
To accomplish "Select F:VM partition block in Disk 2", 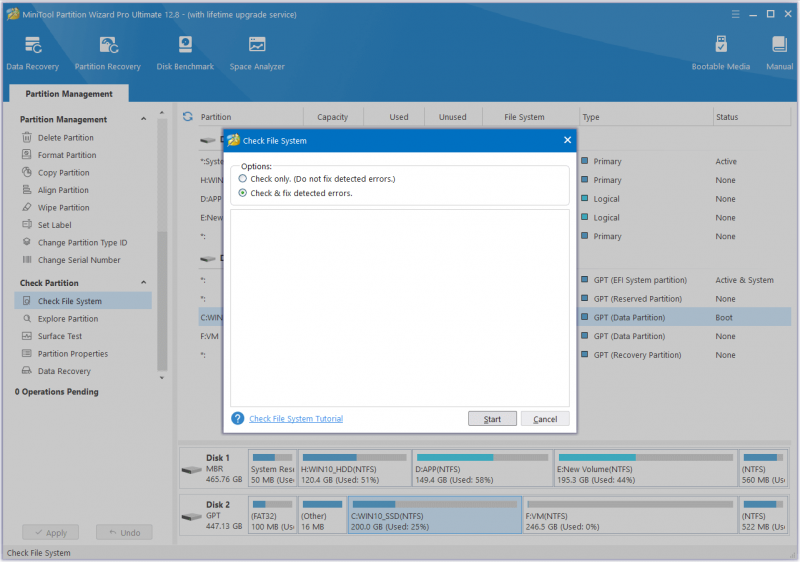I will click(630, 516).
